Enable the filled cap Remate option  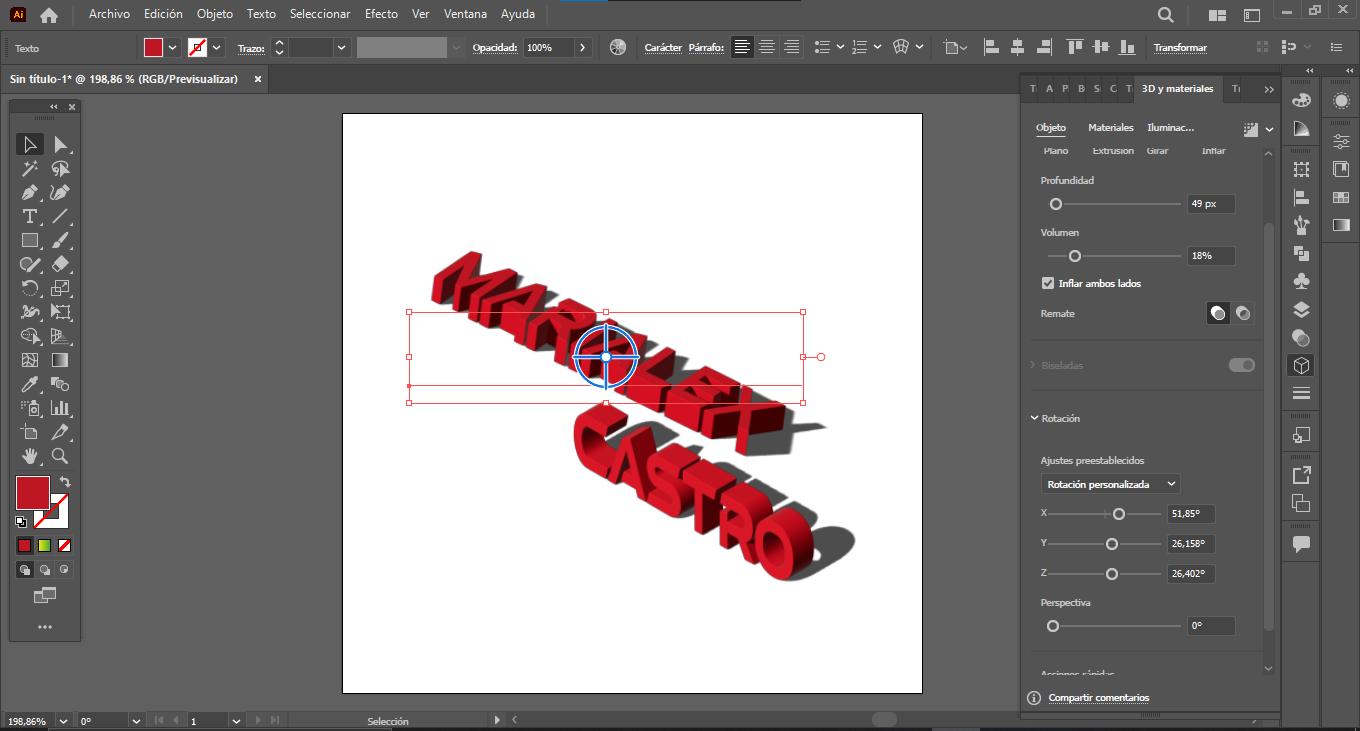tap(1218, 313)
